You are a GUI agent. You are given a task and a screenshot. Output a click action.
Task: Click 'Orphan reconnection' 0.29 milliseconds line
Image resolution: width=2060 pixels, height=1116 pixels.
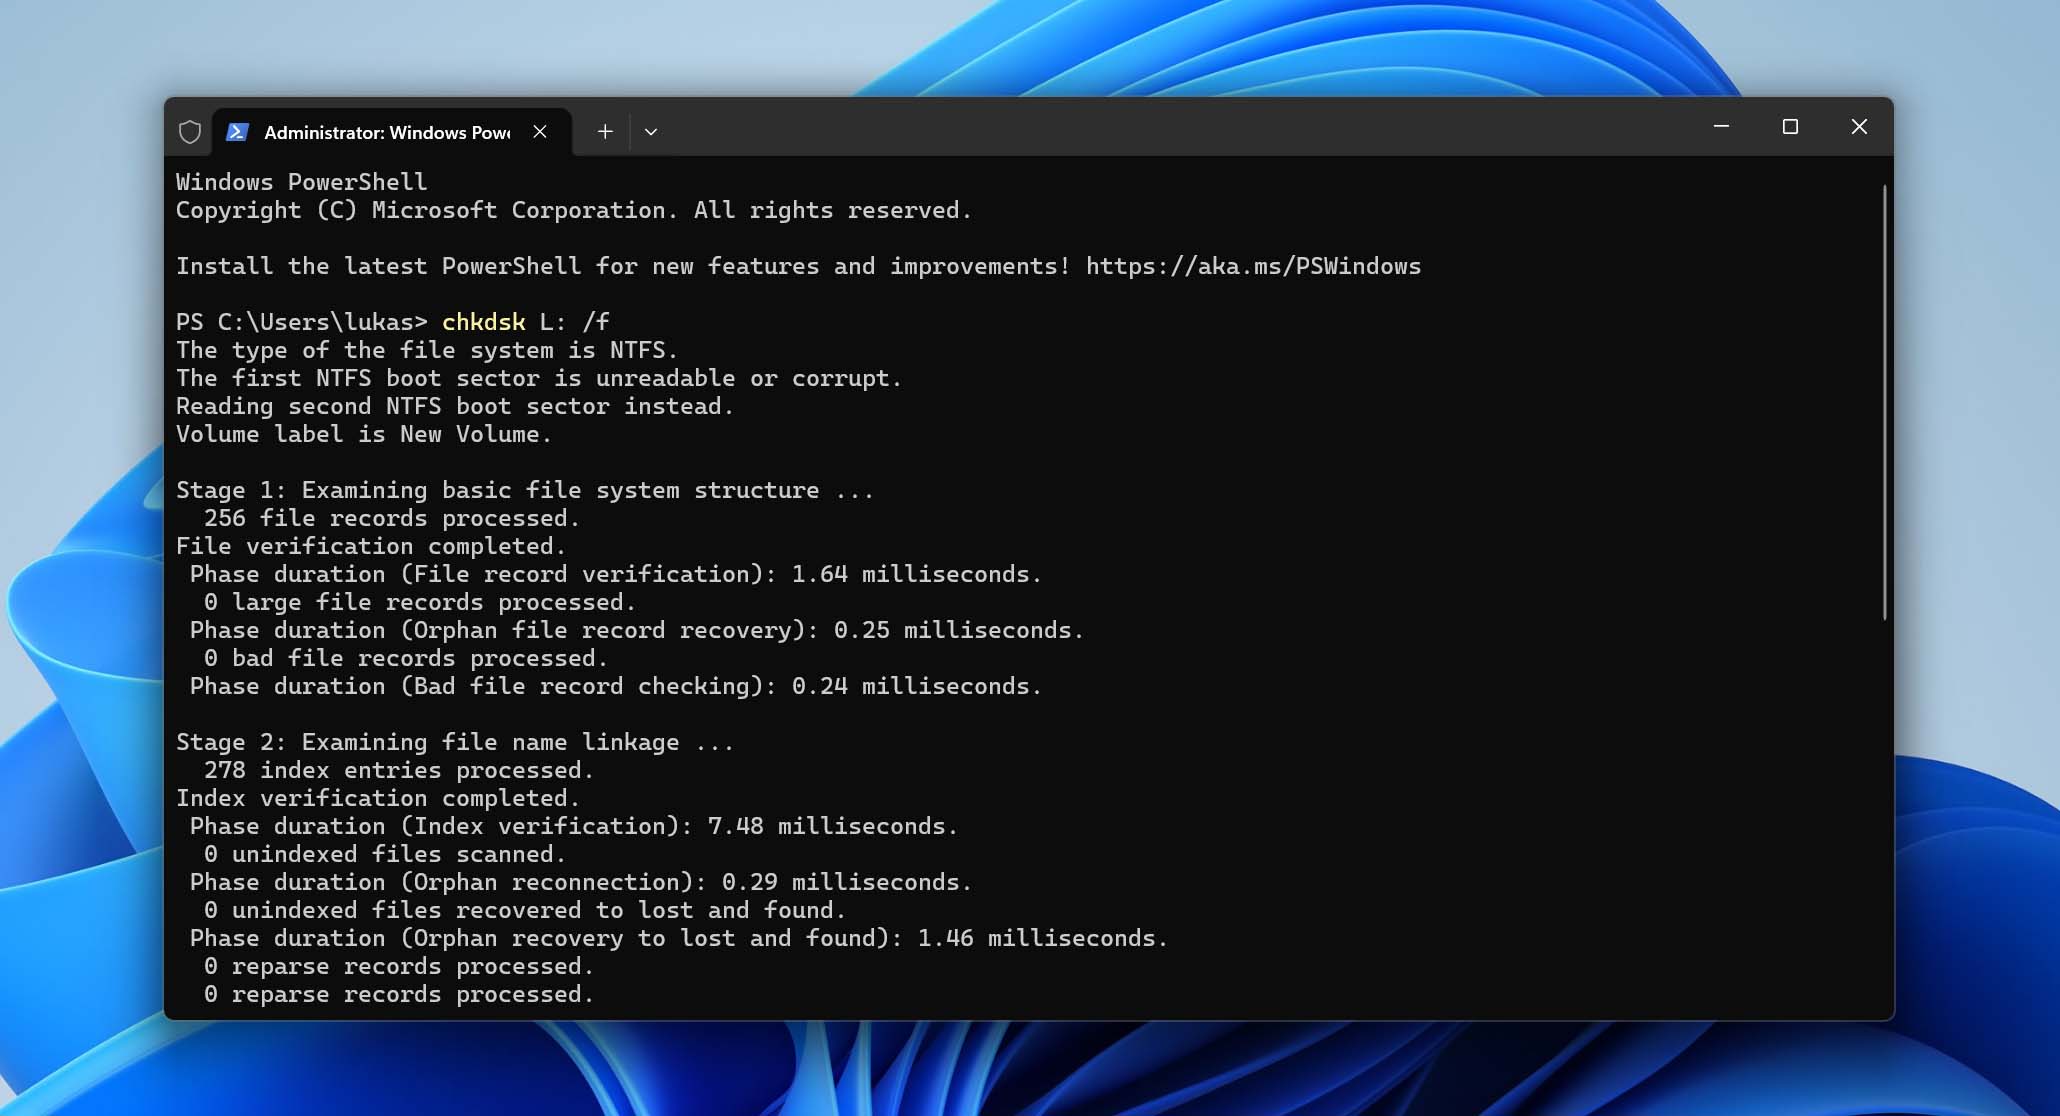[581, 882]
